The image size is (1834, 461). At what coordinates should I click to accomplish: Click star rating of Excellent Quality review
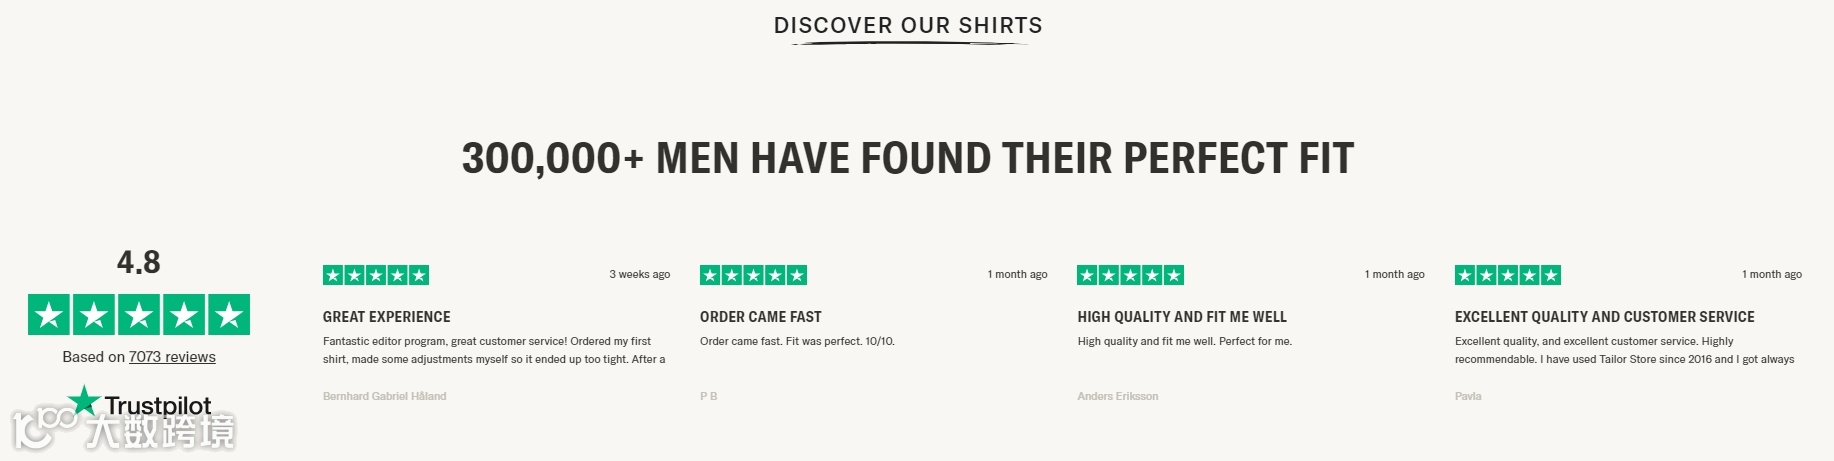click(1508, 275)
